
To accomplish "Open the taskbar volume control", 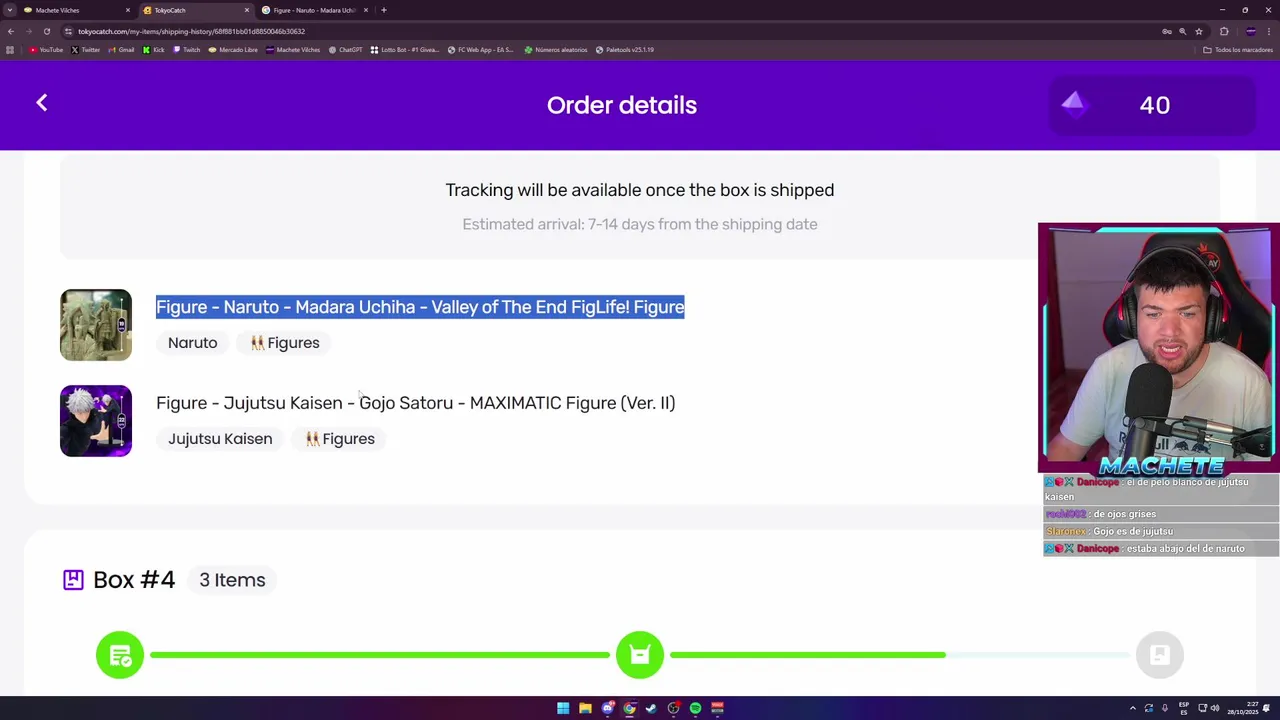I will tap(1215, 708).
